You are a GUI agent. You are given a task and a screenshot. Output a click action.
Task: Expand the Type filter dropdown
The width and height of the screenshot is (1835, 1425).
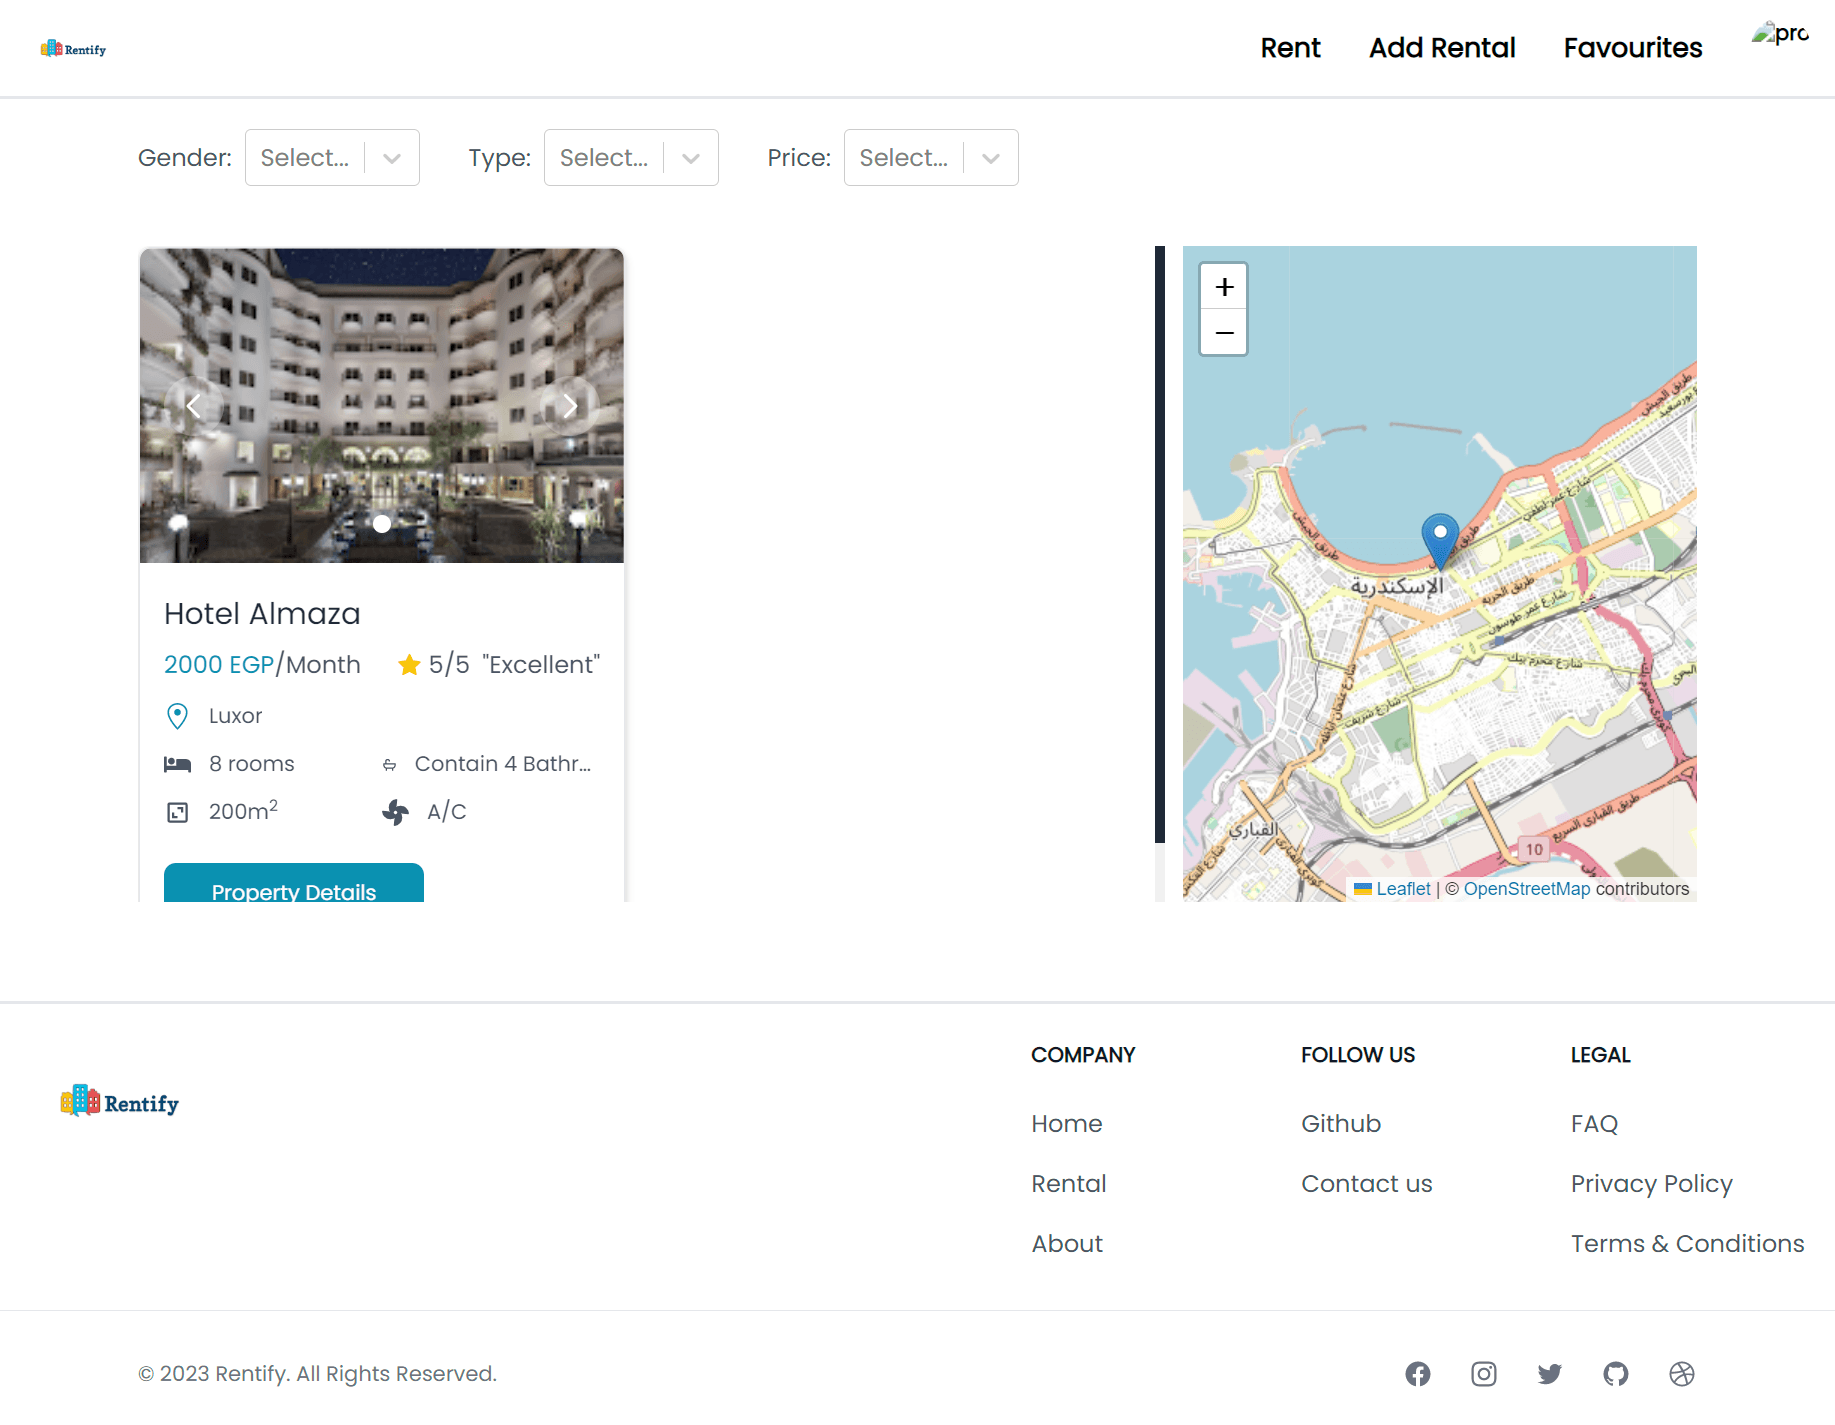pyautogui.click(x=631, y=157)
